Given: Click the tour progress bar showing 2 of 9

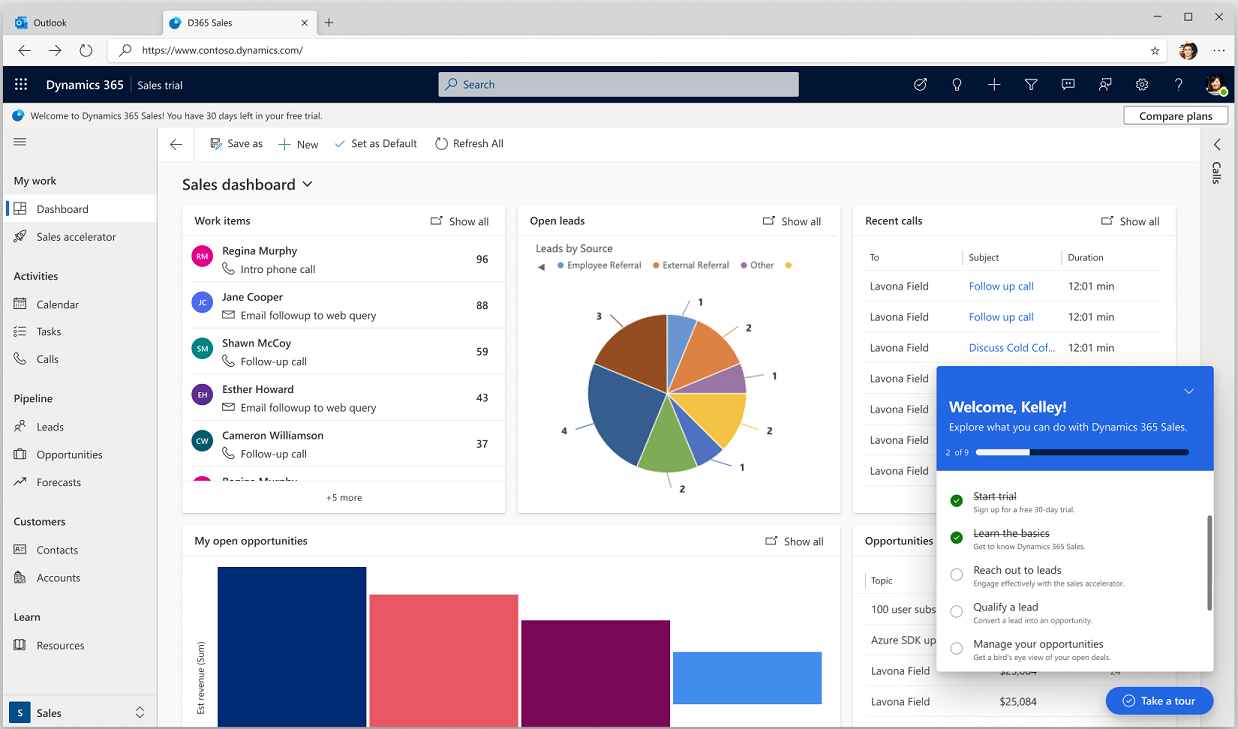Looking at the screenshot, I should click(x=1083, y=452).
